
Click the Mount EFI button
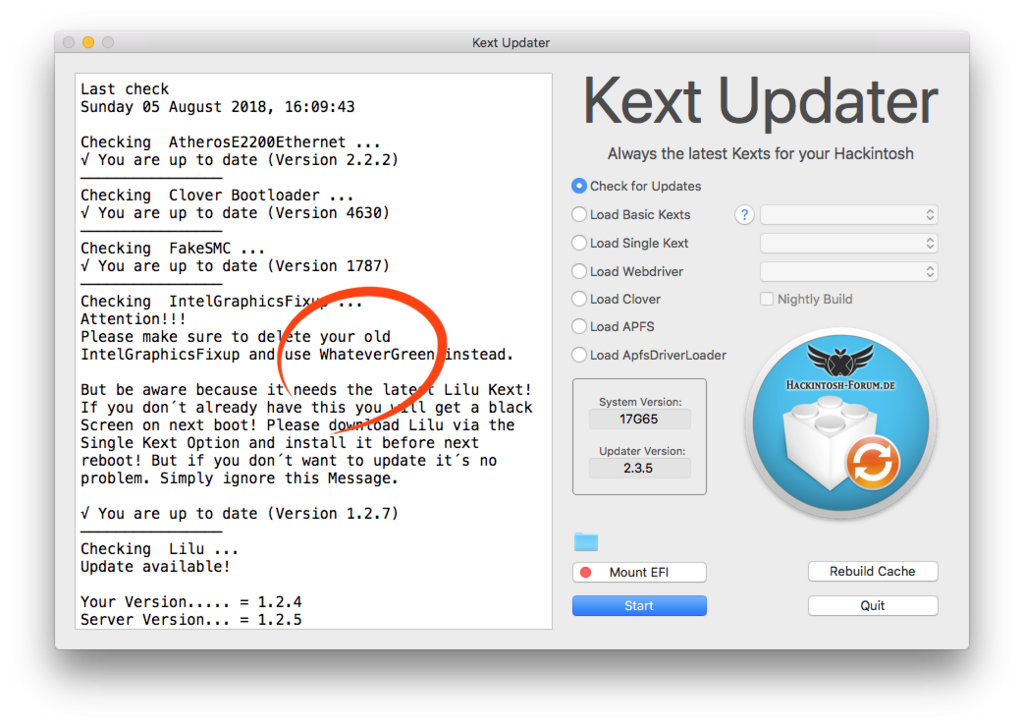point(639,573)
